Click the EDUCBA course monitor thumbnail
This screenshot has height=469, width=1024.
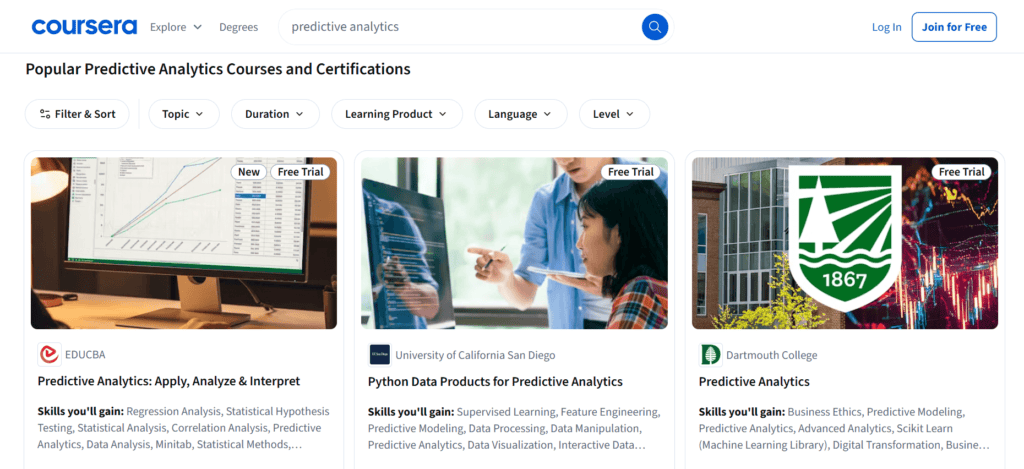pos(184,243)
